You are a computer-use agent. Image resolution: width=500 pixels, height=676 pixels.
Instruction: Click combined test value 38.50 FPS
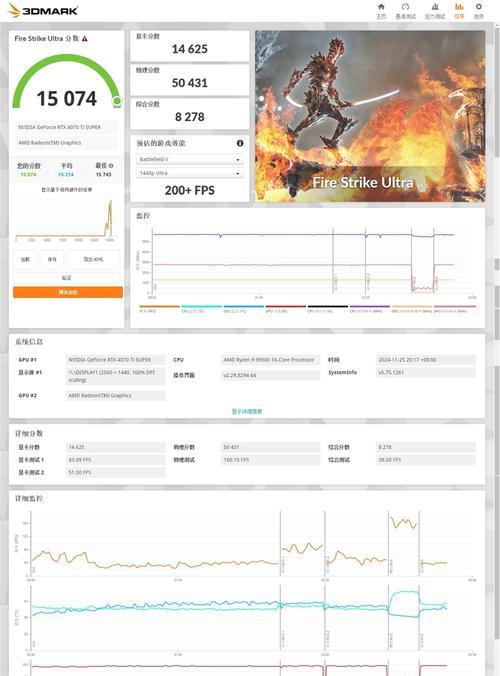pyautogui.click(x=425, y=460)
